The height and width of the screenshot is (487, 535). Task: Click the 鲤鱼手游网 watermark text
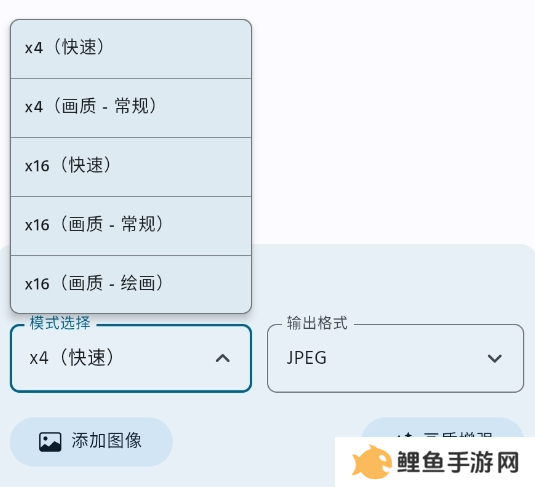[x=458, y=462]
